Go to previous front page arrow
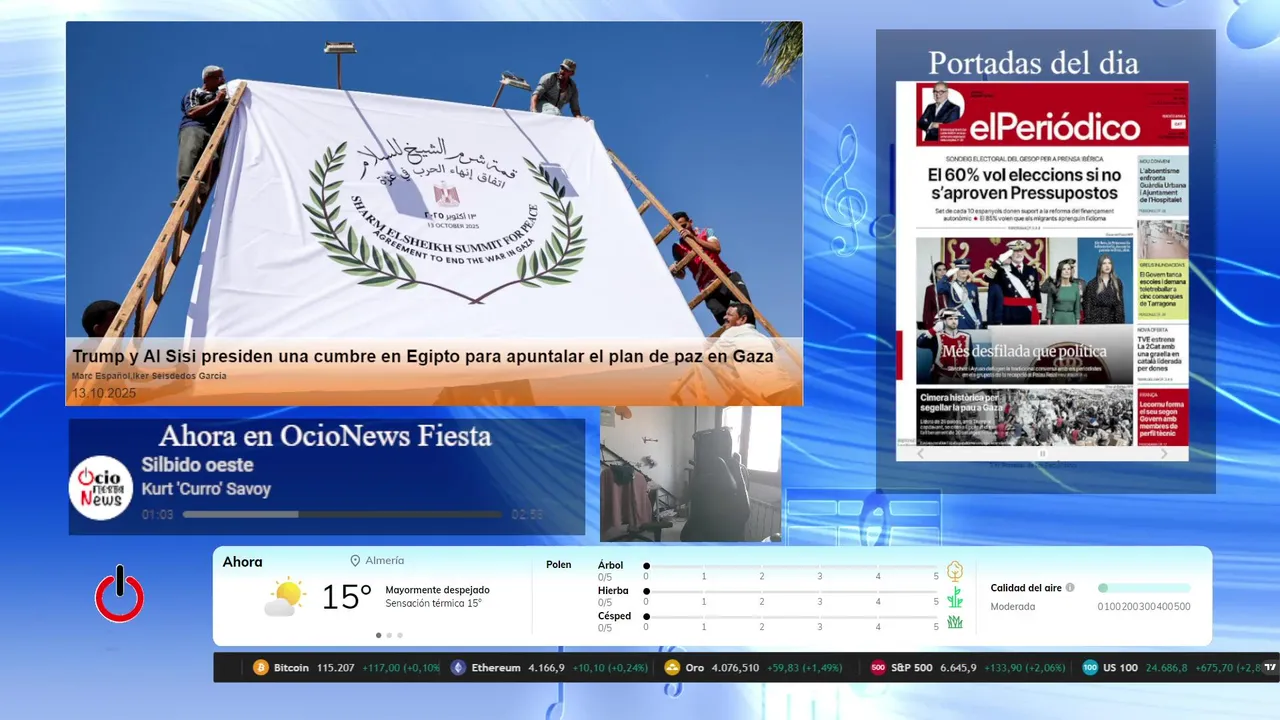1280x720 pixels. pyautogui.click(x=921, y=454)
